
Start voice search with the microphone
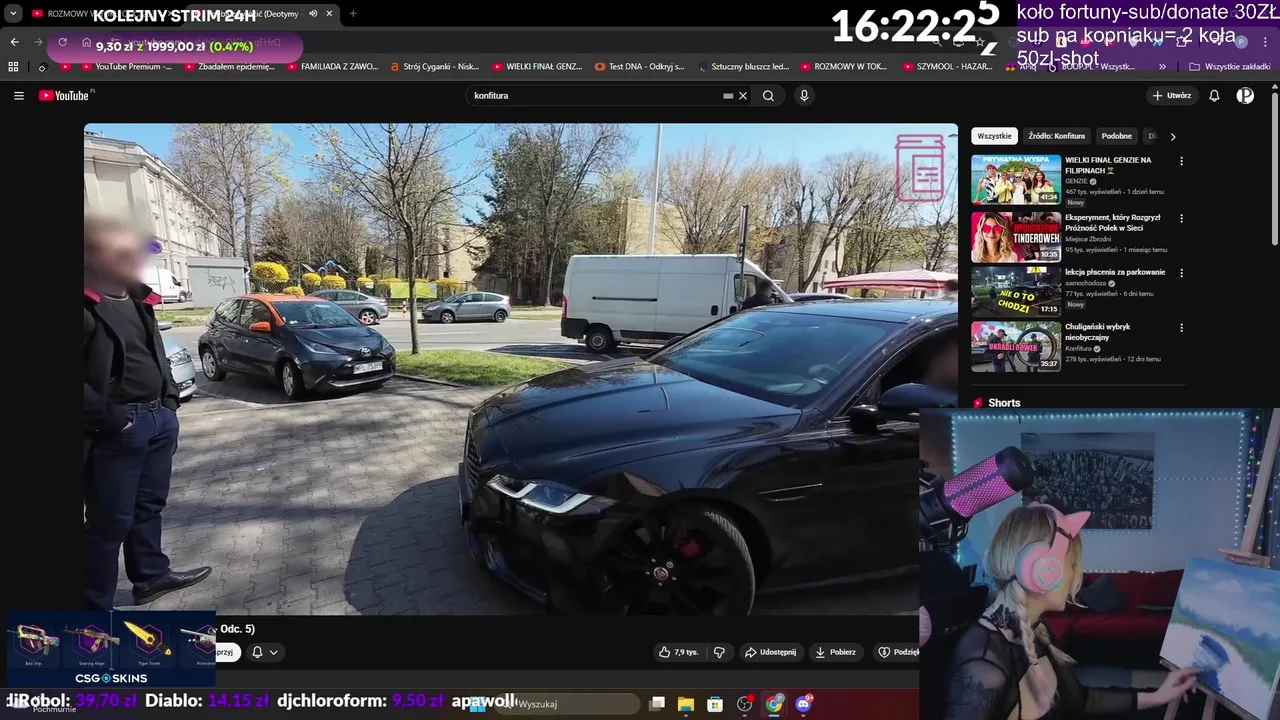803,96
